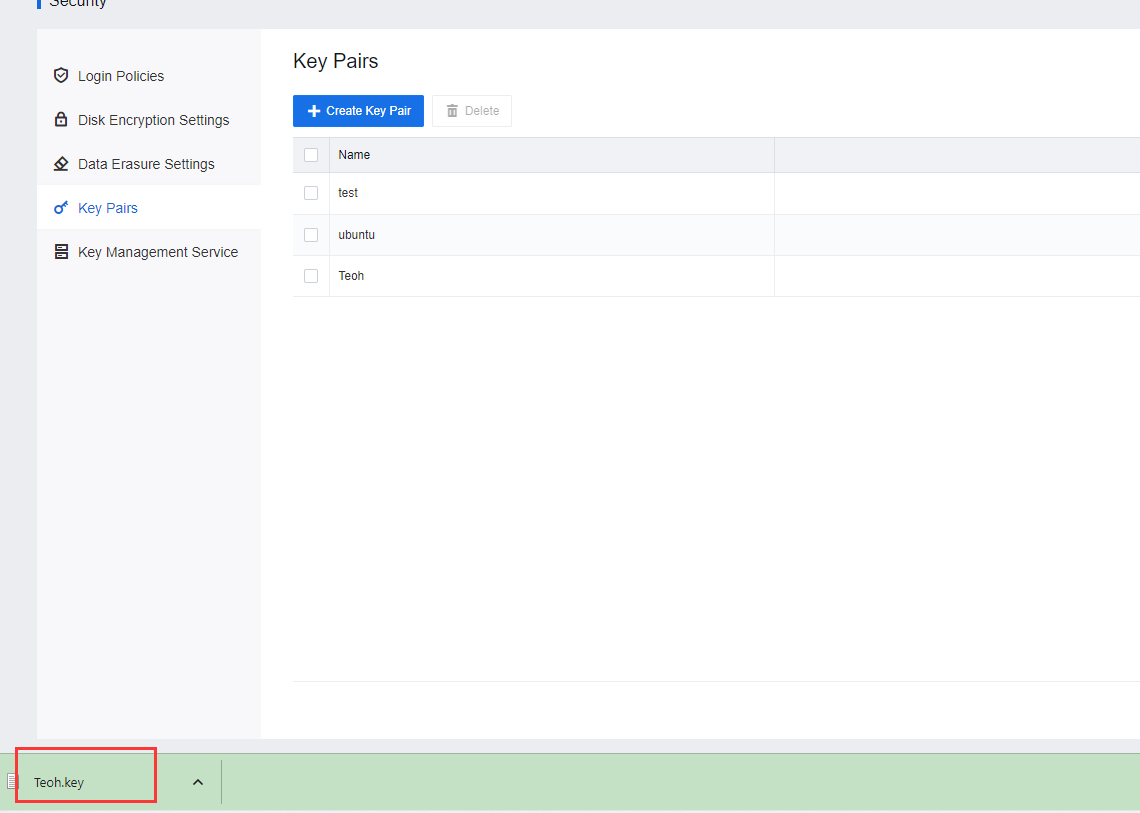Open the downloaded Teoh.key file
The height and width of the screenshot is (813, 1140).
click(60, 782)
